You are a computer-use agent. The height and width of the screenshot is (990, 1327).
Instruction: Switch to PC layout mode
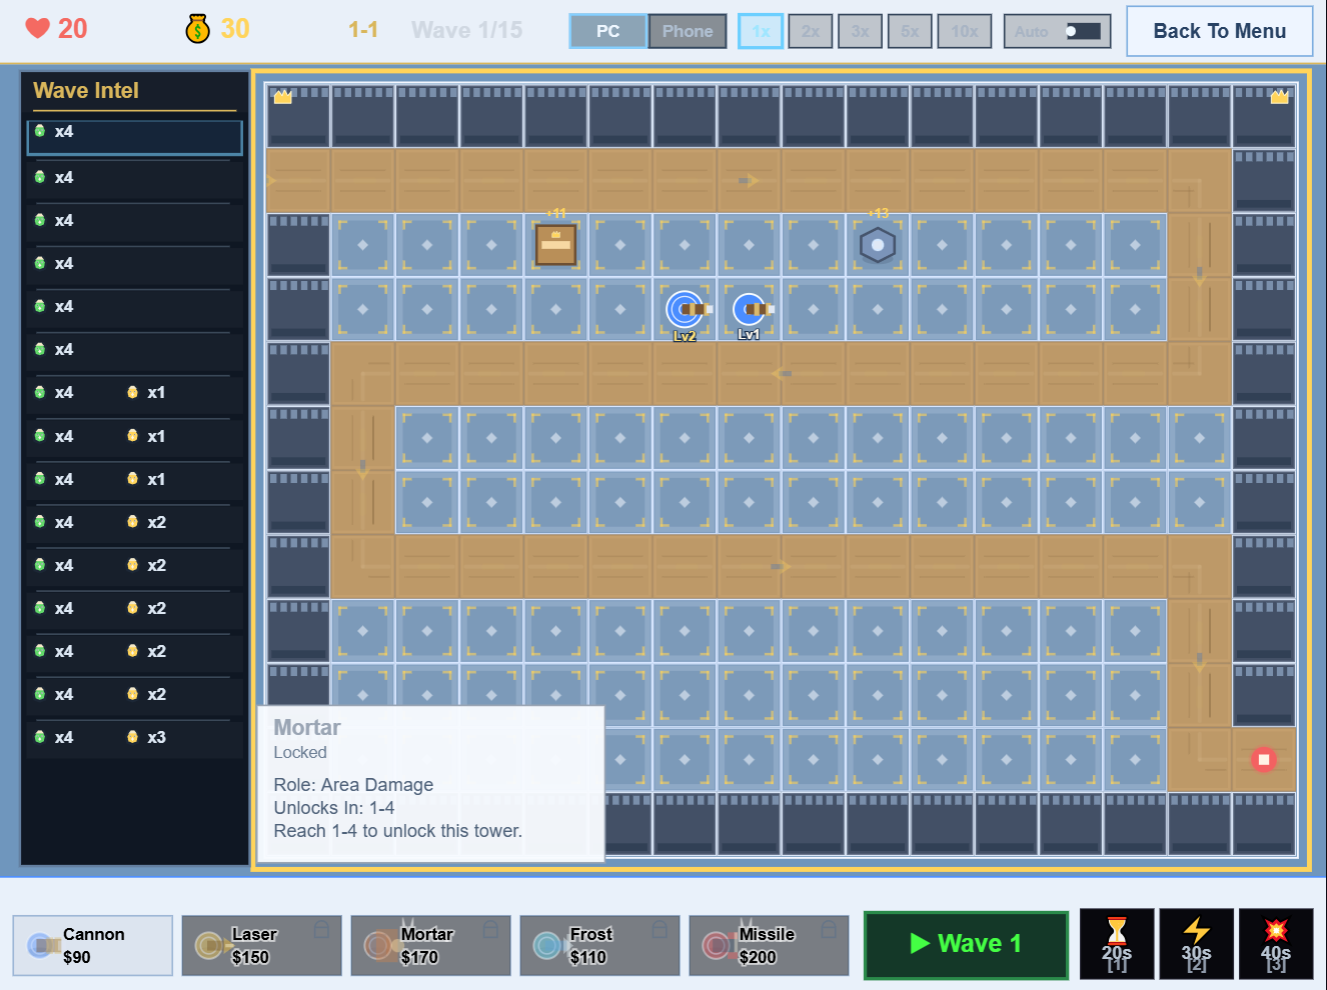pyautogui.click(x=608, y=31)
